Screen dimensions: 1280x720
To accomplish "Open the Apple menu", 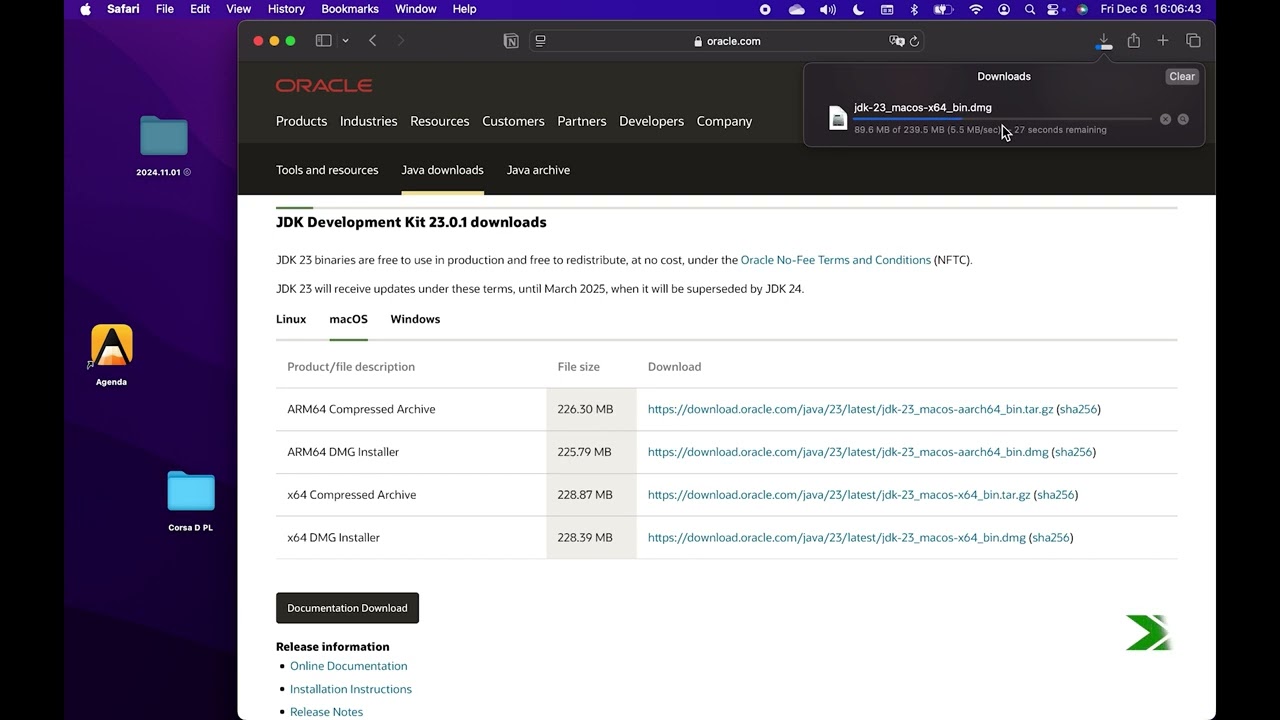I will point(85,9).
